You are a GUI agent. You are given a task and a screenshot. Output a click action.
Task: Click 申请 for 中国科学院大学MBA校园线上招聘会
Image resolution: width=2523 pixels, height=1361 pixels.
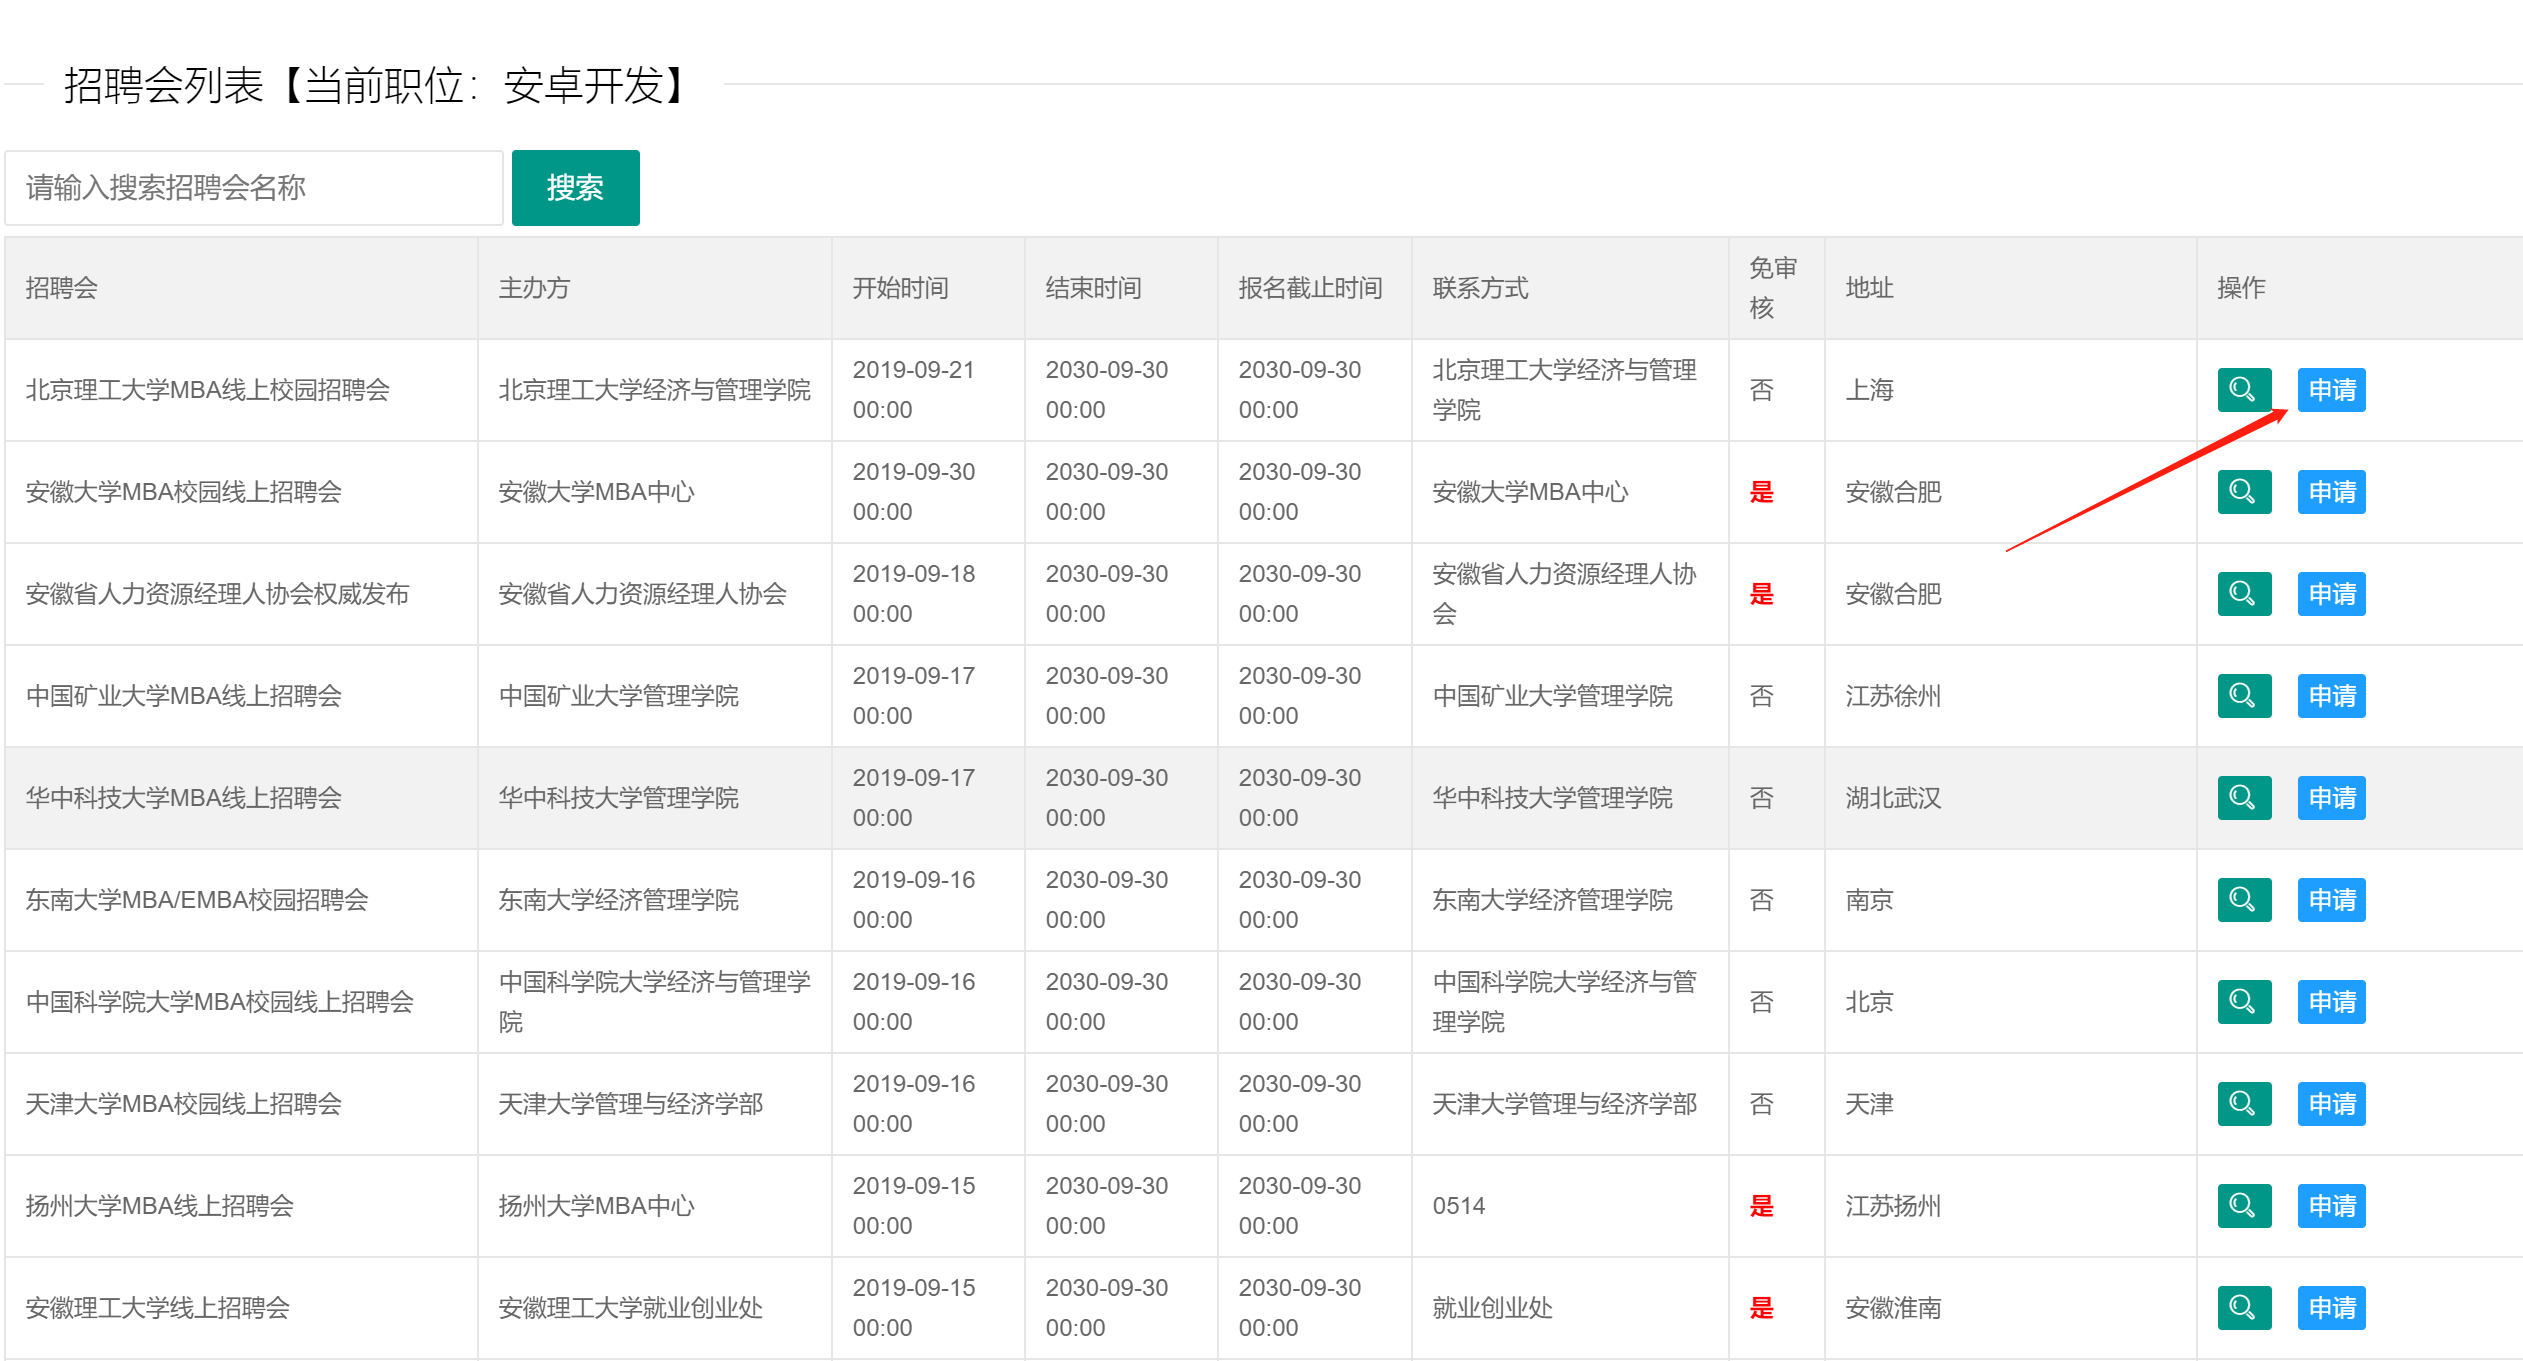pos(2332,1002)
